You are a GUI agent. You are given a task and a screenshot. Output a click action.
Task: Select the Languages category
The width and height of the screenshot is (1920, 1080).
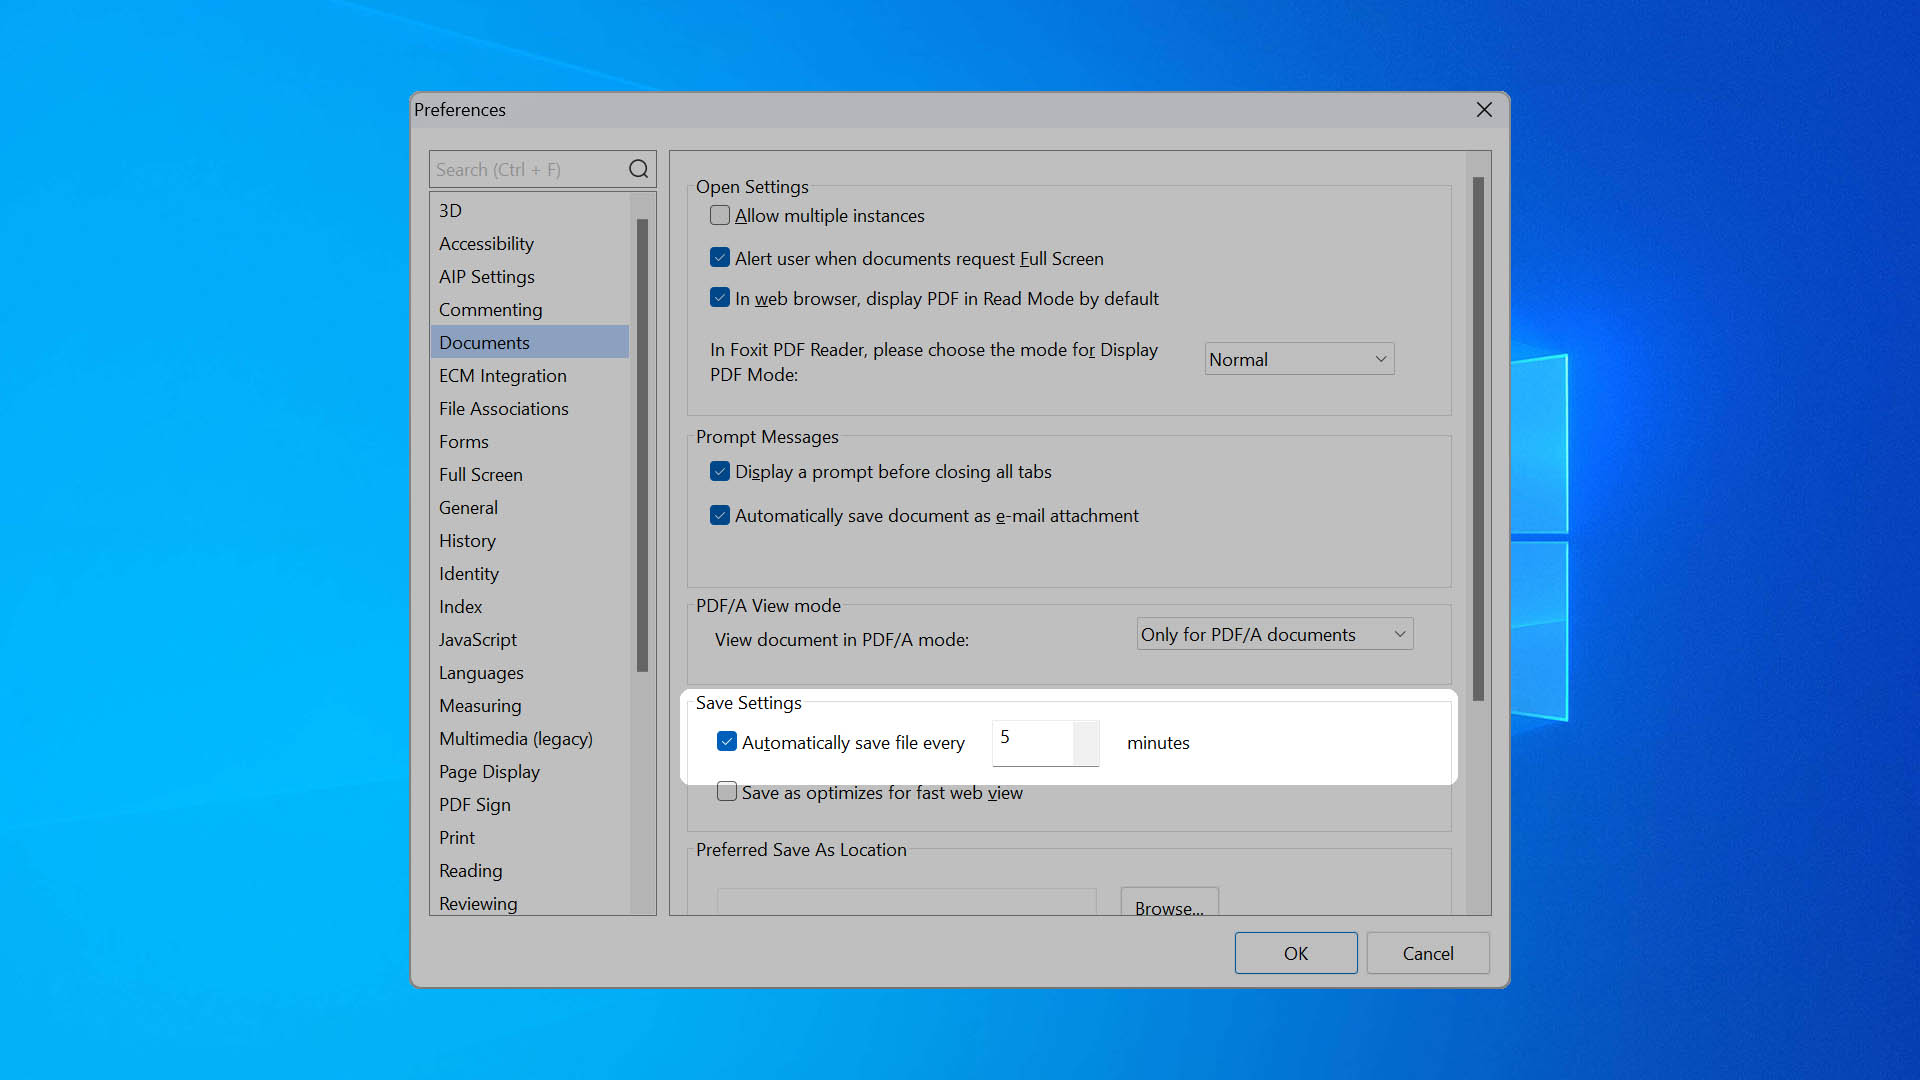coord(530,672)
